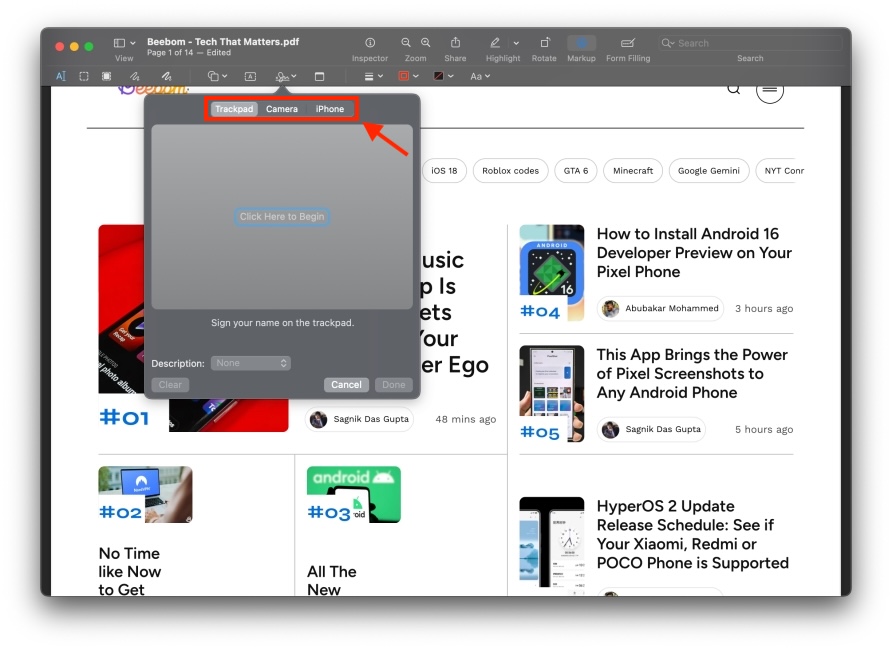The image size is (892, 650).
Task: Click the Android 16 article thumbnail
Action: pyautogui.click(x=552, y=272)
